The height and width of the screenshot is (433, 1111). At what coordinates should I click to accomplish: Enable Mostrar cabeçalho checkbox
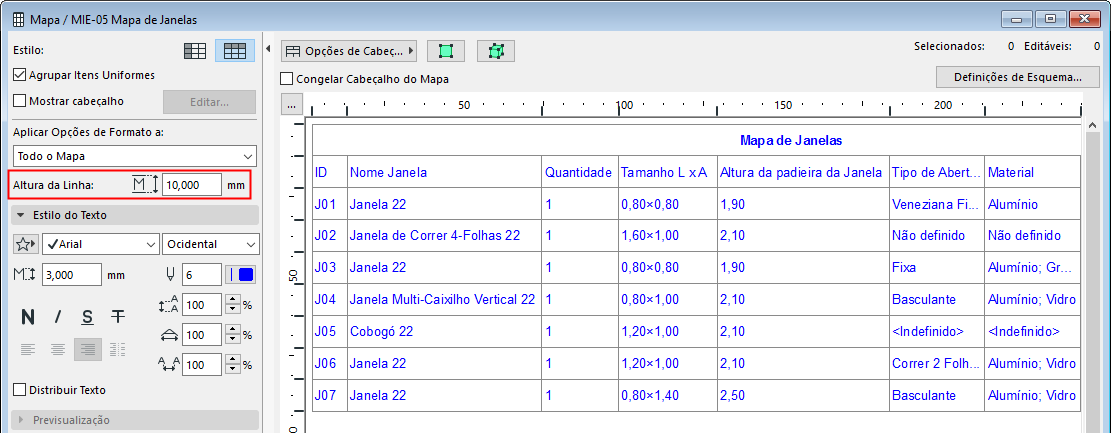(20, 101)
